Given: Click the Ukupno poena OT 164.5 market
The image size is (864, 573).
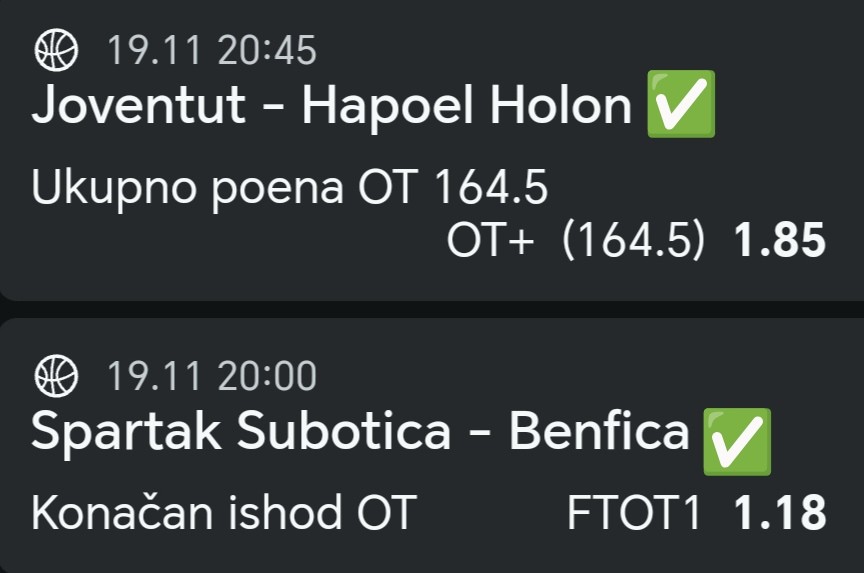Looking at the screenshot, I should pyautogui.click(x=290, y=188).
